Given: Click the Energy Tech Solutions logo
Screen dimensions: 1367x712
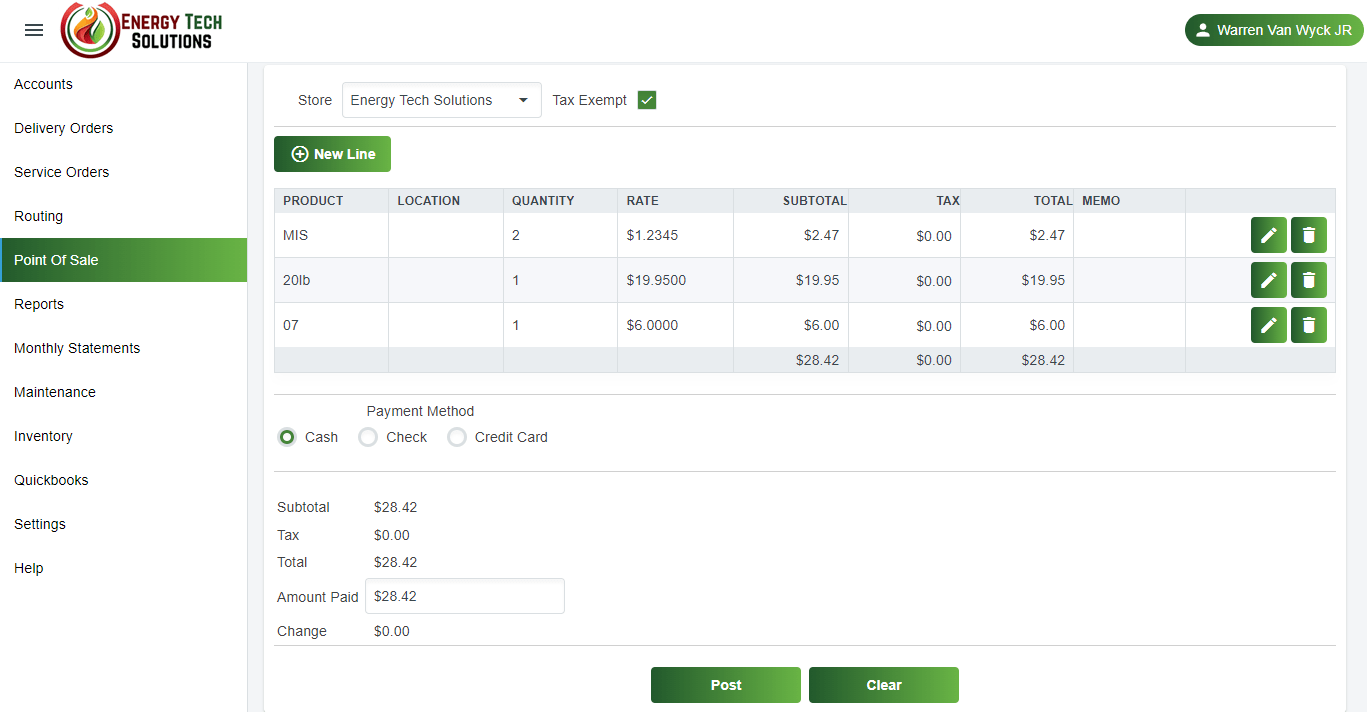Looking at the screenshot, I should click(x=142, y=30).
